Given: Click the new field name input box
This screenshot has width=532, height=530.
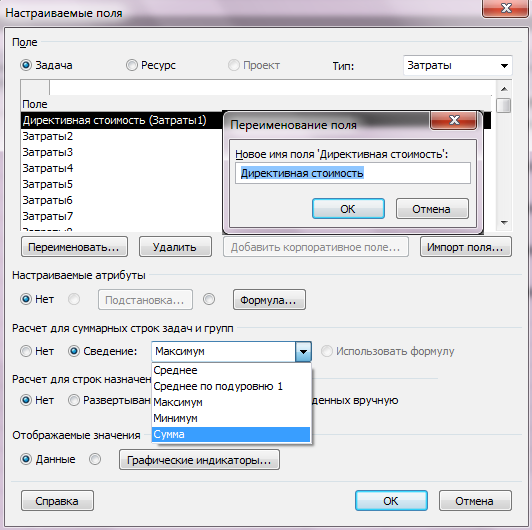Looking at the screenshot, I should coord(353,173).
